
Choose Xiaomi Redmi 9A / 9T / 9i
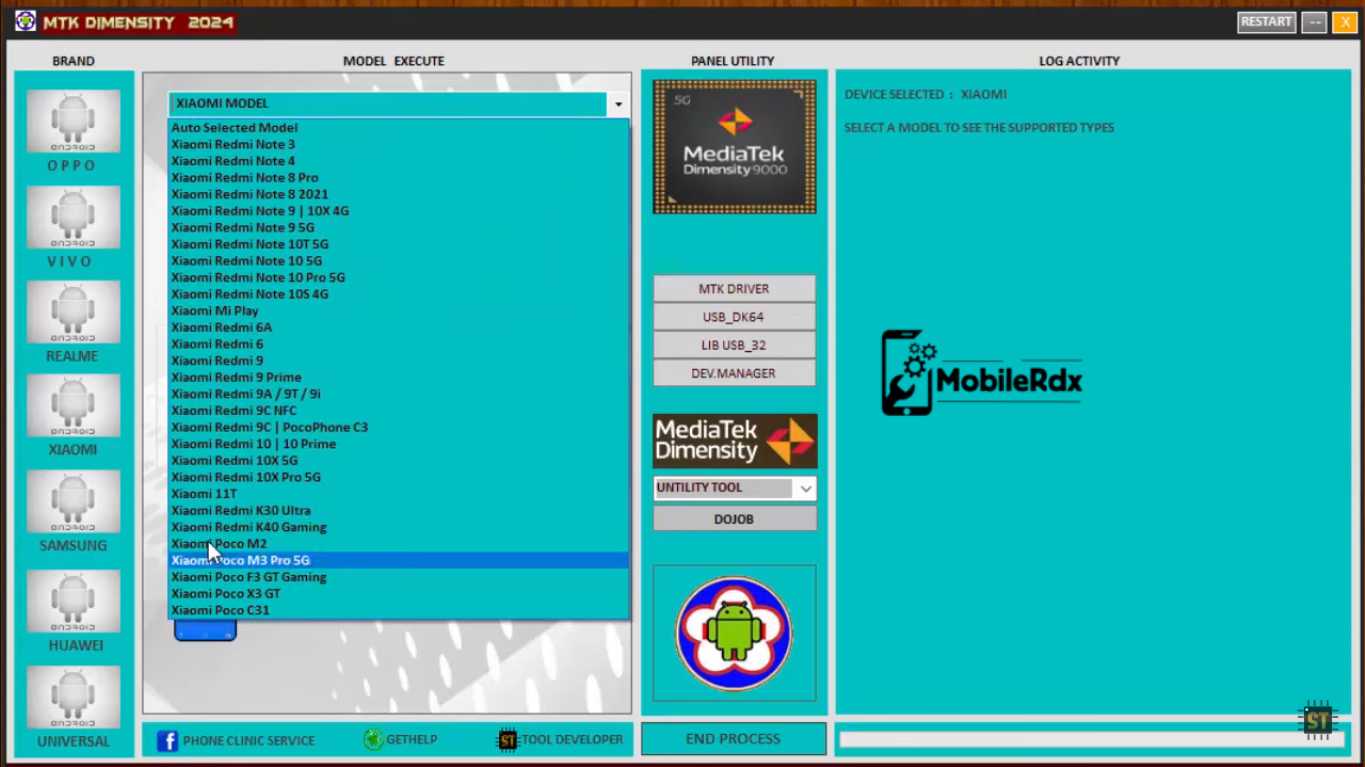click(x=398, y=394)
